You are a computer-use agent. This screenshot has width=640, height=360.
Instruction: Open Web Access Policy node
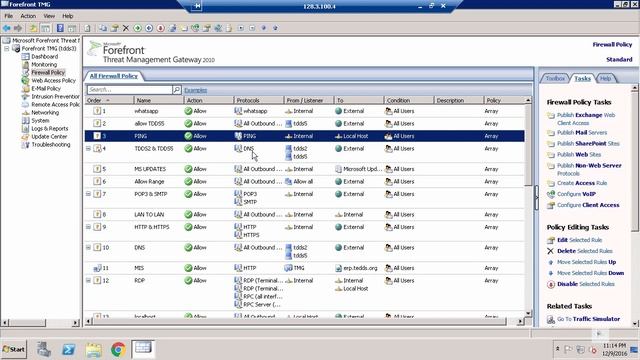tap(53, 80)
